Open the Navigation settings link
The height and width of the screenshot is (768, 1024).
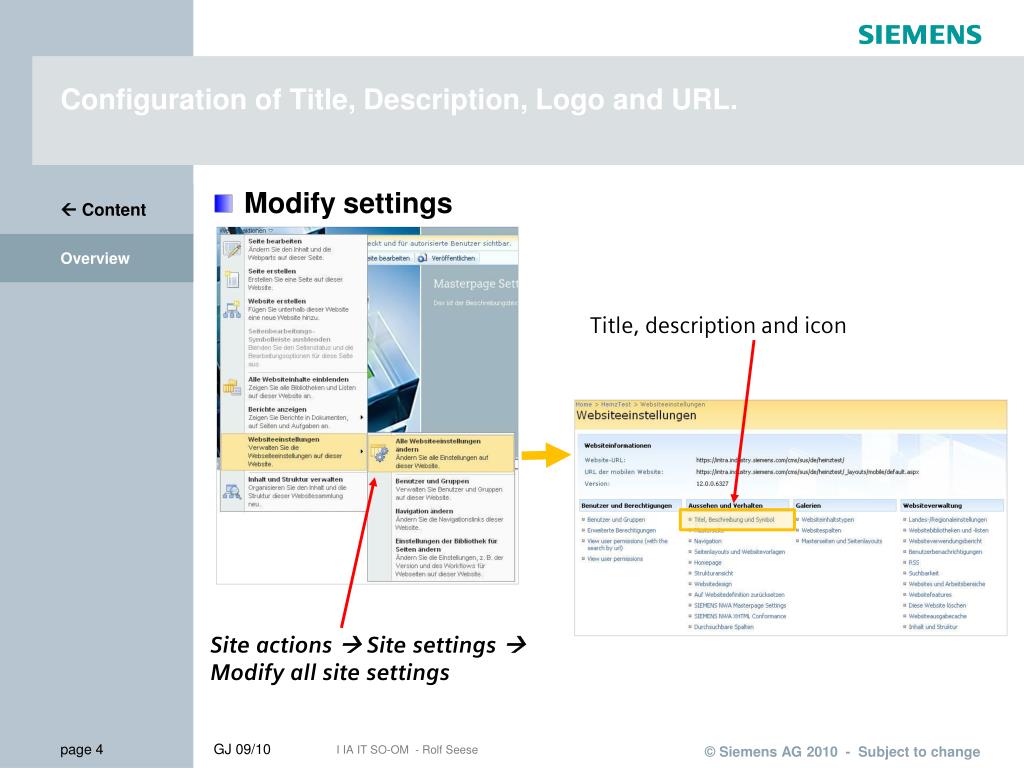707,541
